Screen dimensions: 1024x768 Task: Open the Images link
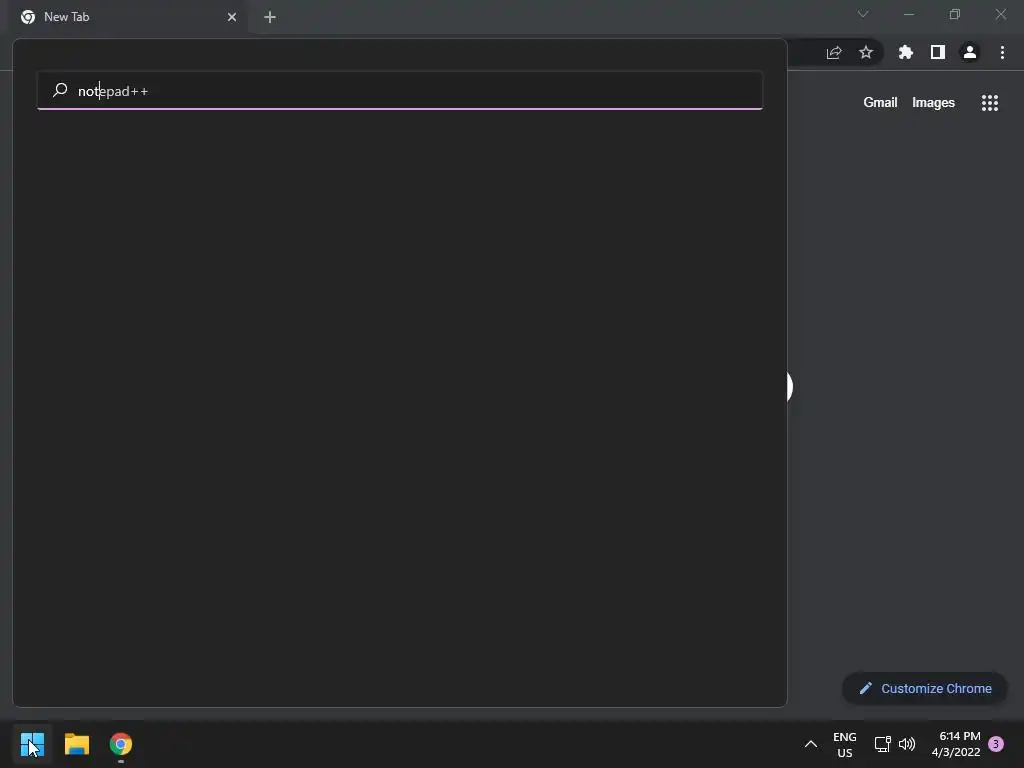click(x=933, y=103)
